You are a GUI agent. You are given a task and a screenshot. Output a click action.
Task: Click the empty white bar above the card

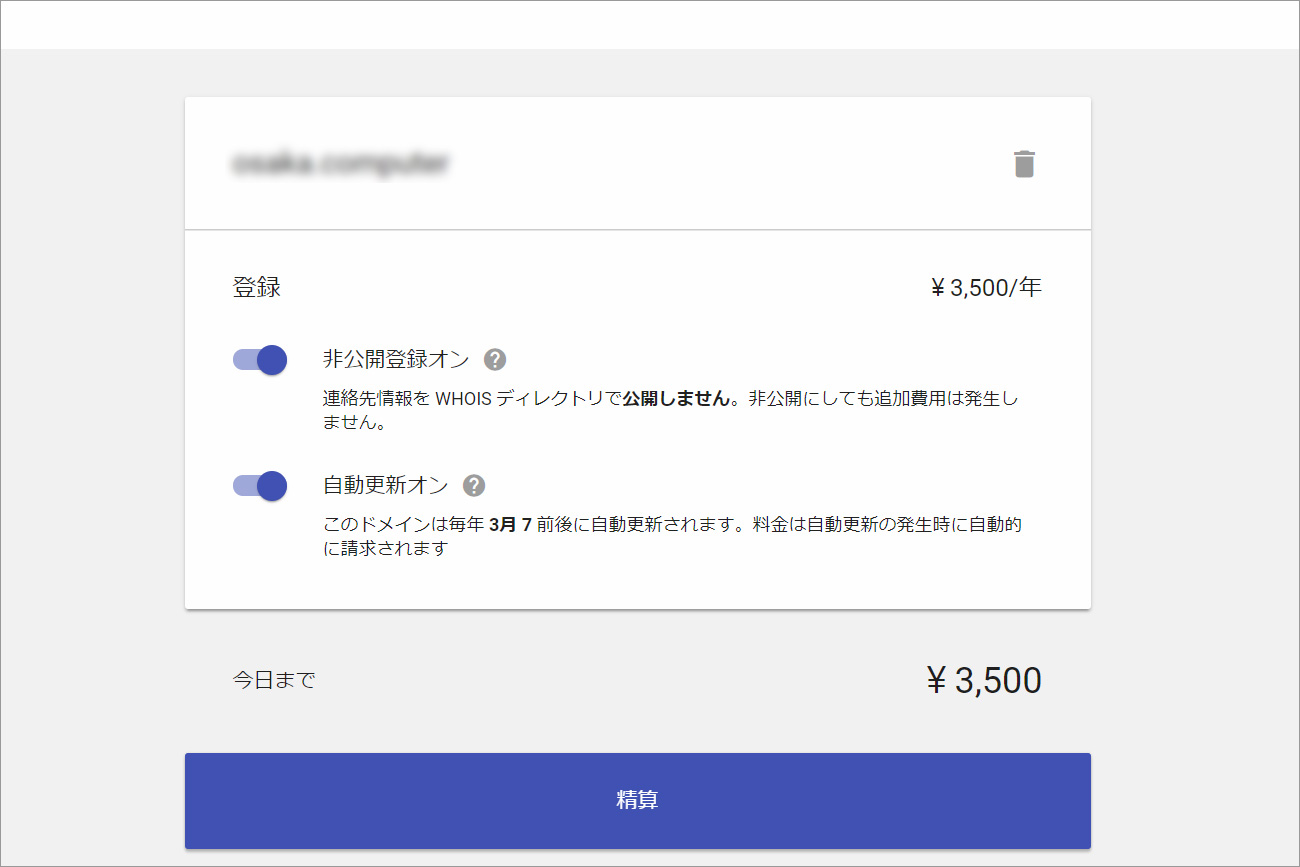tap(650, 25)
